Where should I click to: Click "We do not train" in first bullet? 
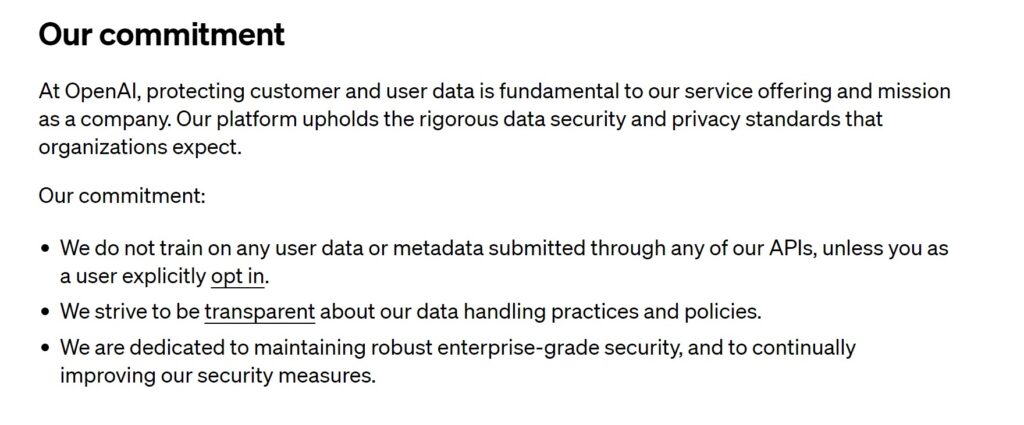click(126, 247)
